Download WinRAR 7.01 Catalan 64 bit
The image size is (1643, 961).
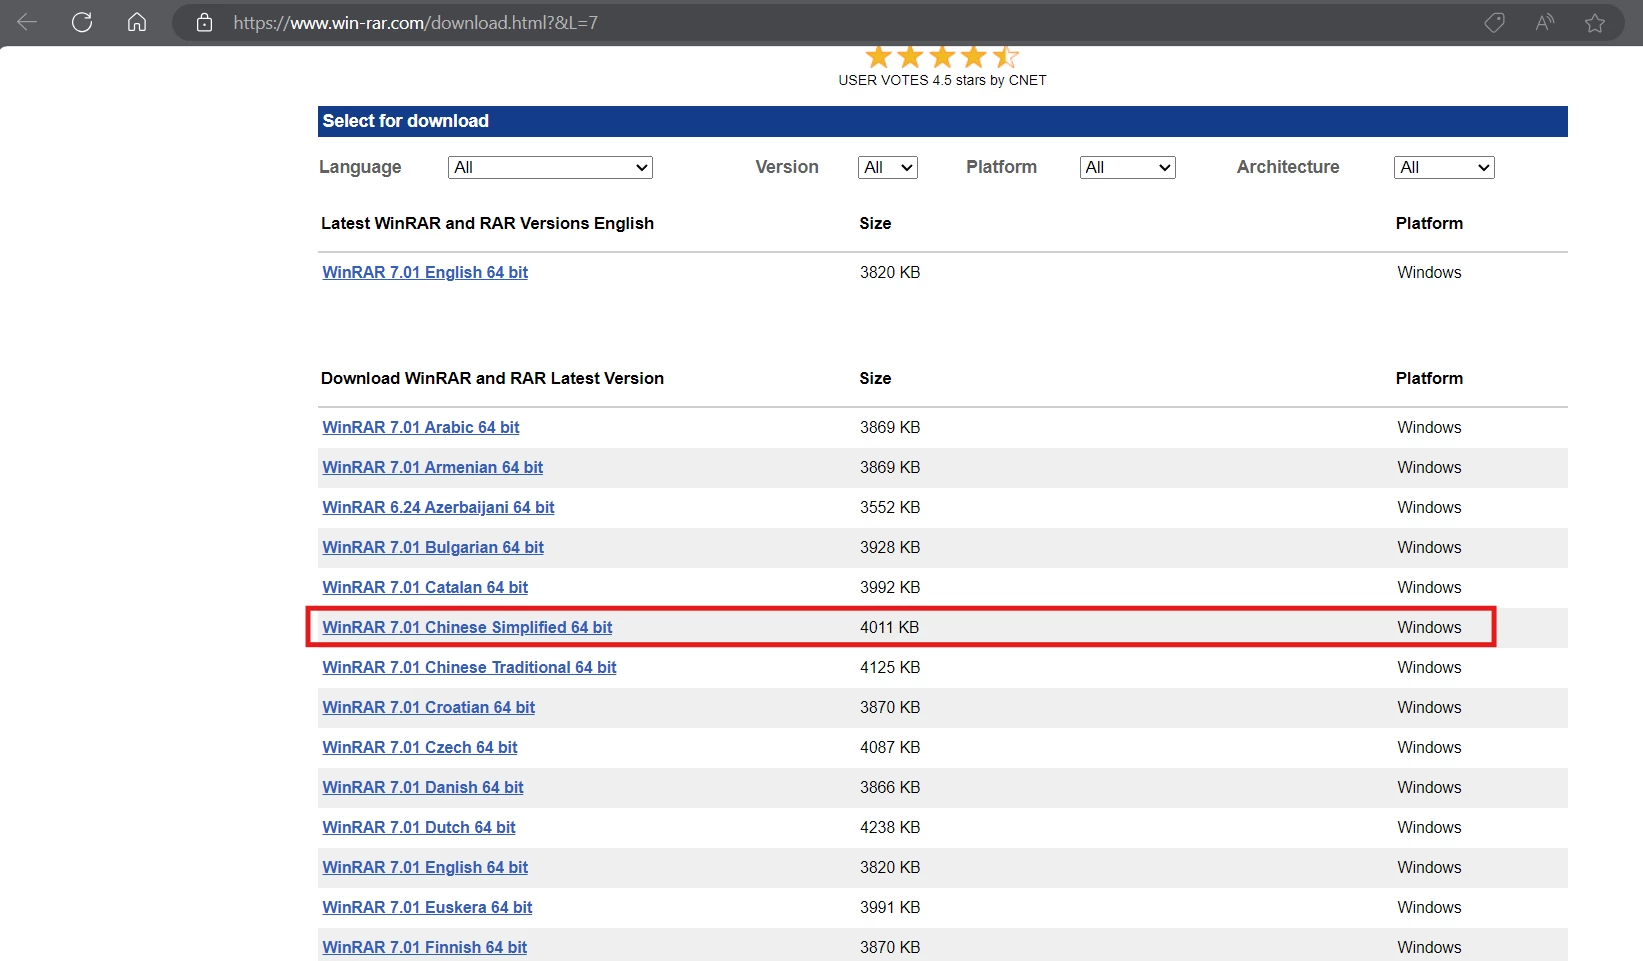click(x=425, y=587)
